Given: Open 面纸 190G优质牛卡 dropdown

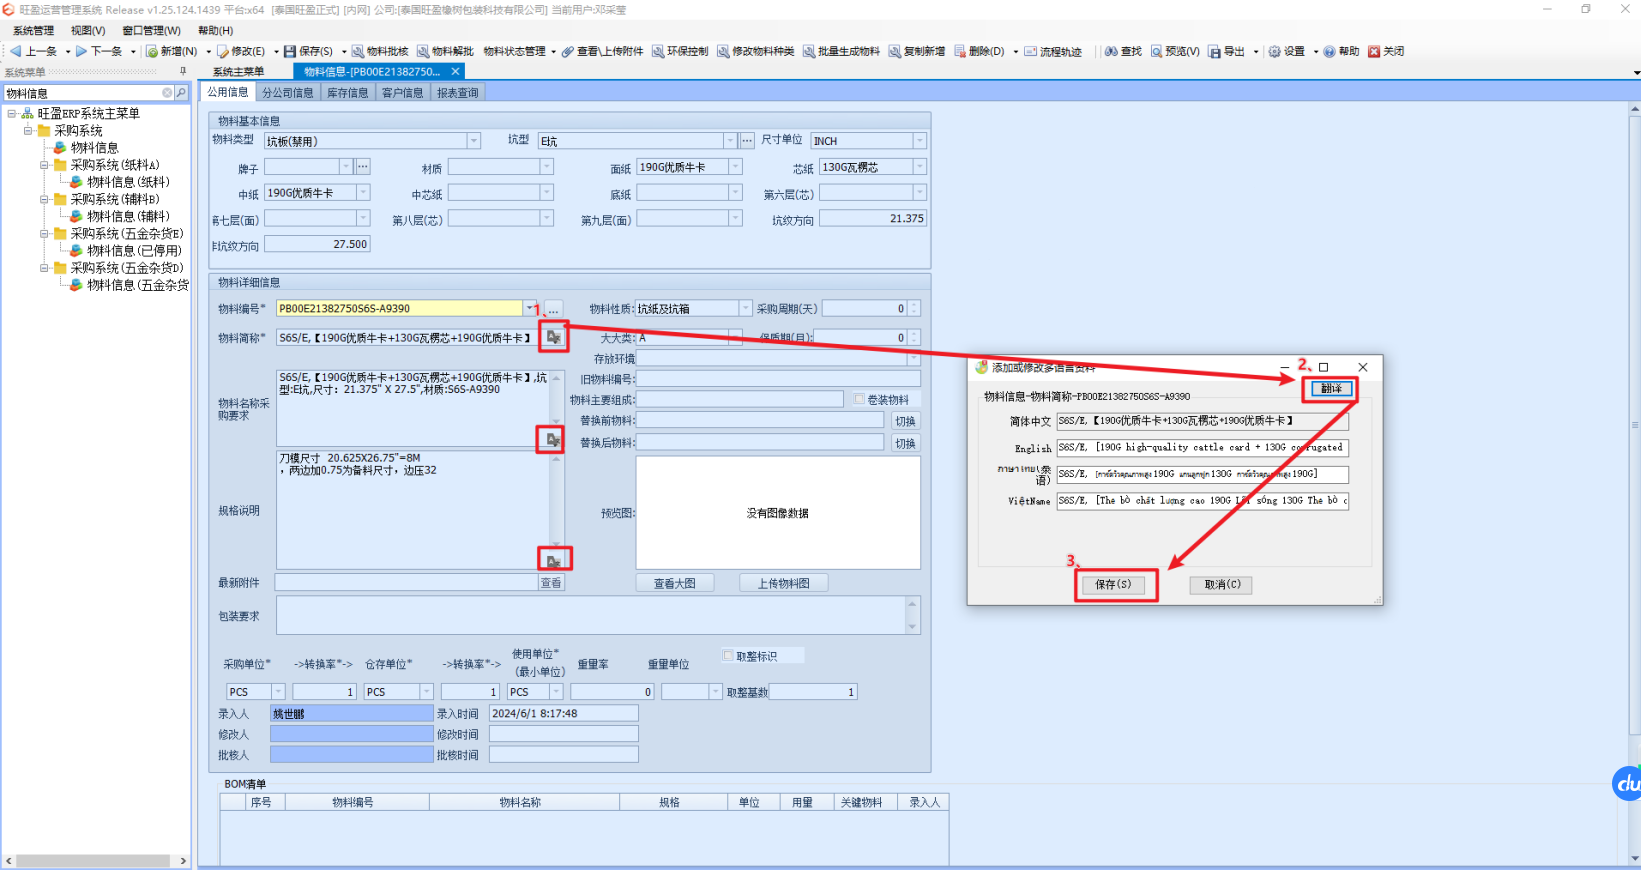Looking at the screenshot, I should click(736, 167).
